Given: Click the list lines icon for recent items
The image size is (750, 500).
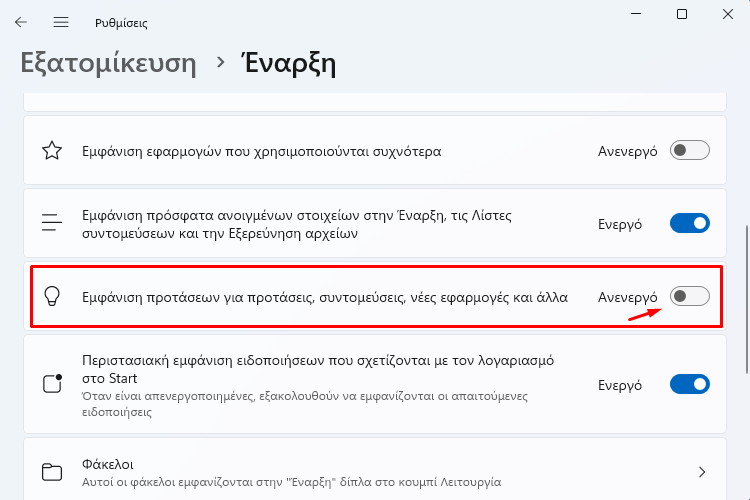Looking at the screenshot, I should (x=52, y=223).
